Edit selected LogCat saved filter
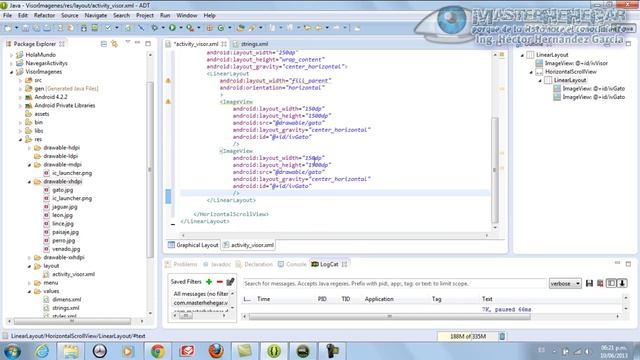640x360 pixels. pos(230,282)
